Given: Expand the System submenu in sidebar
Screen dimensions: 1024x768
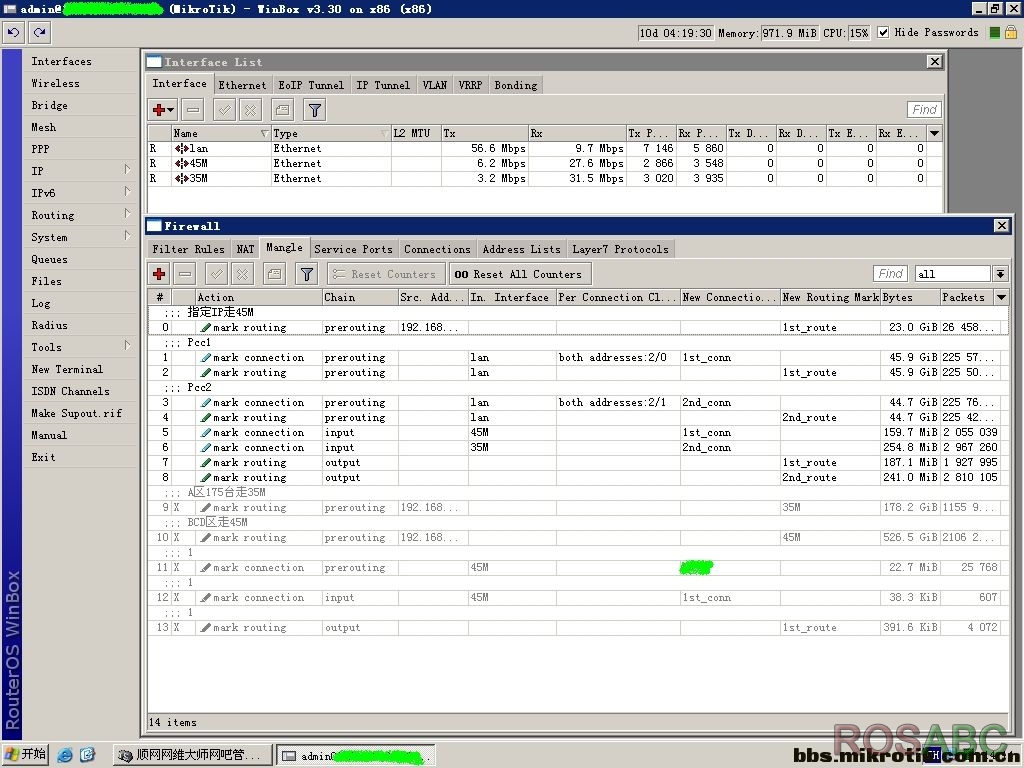Looking at the screenshot, I should point(127,236).
